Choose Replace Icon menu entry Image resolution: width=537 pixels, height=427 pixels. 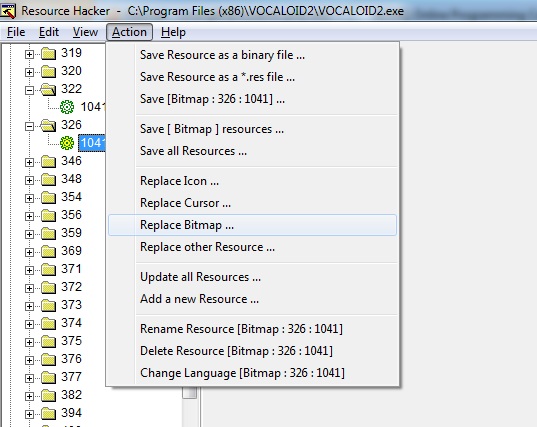click(252, 181)
